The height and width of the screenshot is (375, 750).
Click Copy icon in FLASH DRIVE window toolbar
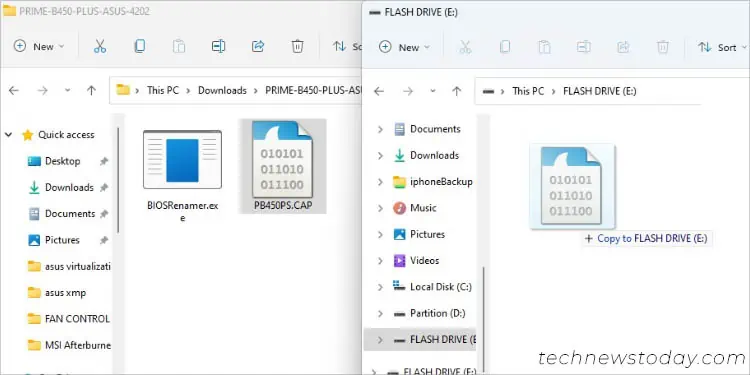pos(505,47)
